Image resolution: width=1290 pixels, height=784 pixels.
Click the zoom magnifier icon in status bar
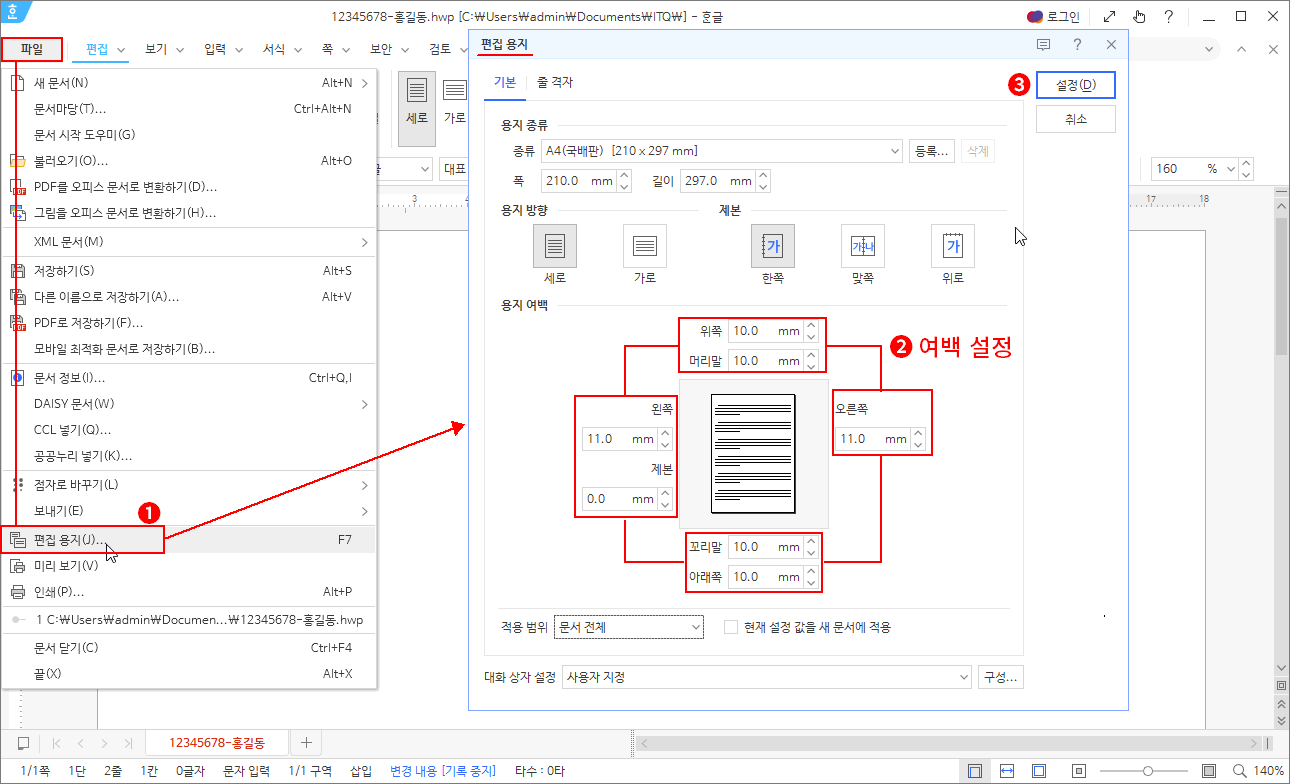click(x=1240, y=770)
